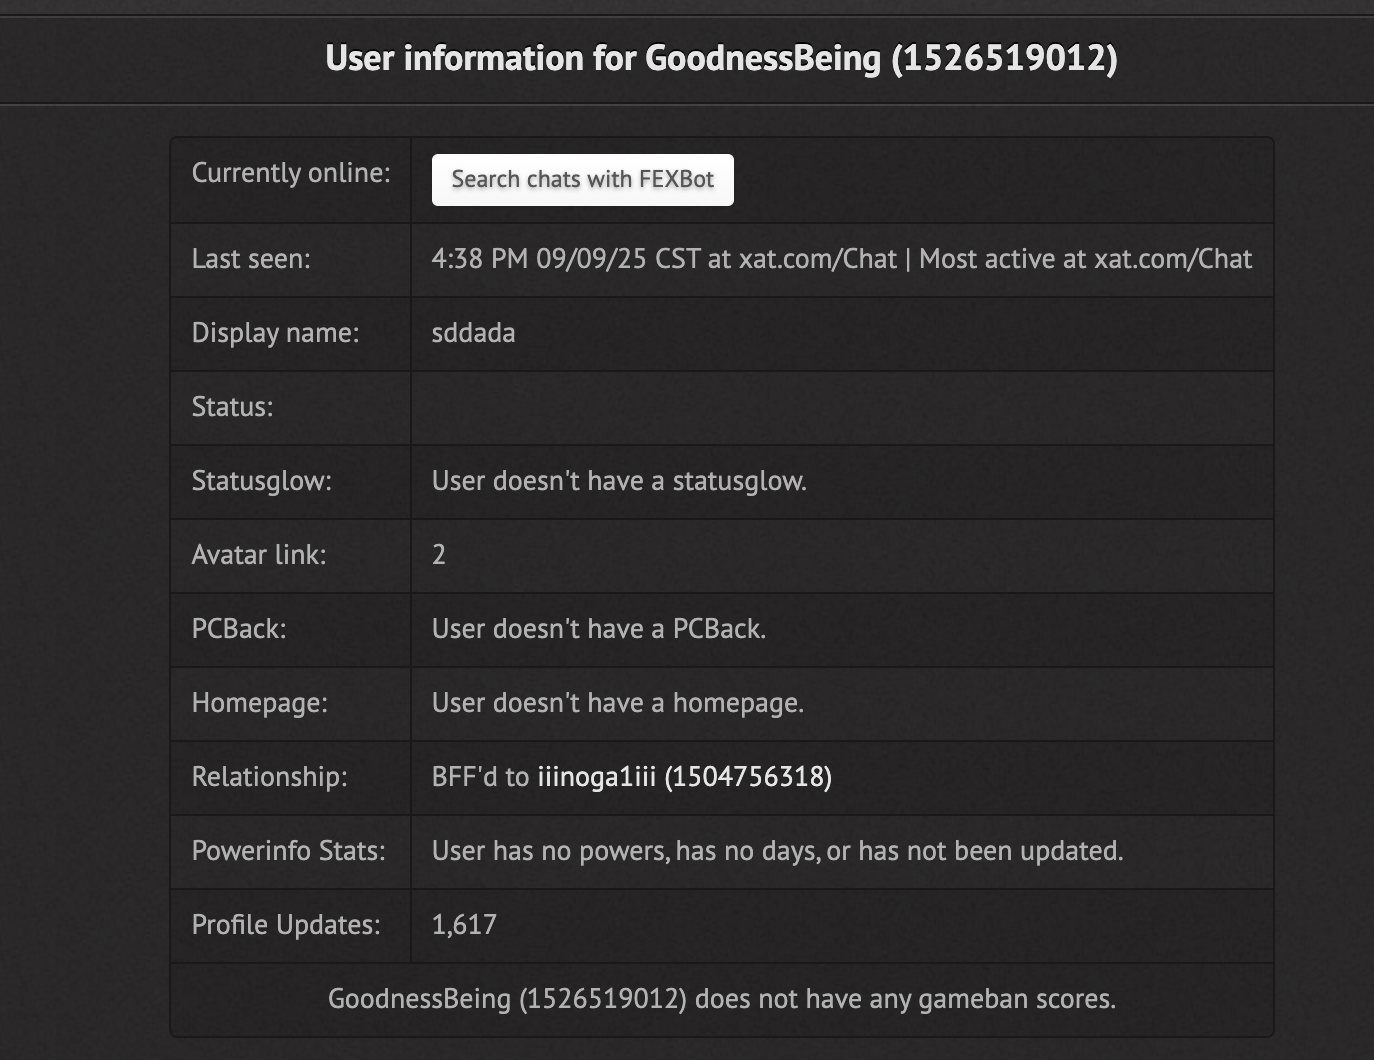The image size is (1374, 1060).
Task: Click the no powers status message
Action: [x=777, y=851]
